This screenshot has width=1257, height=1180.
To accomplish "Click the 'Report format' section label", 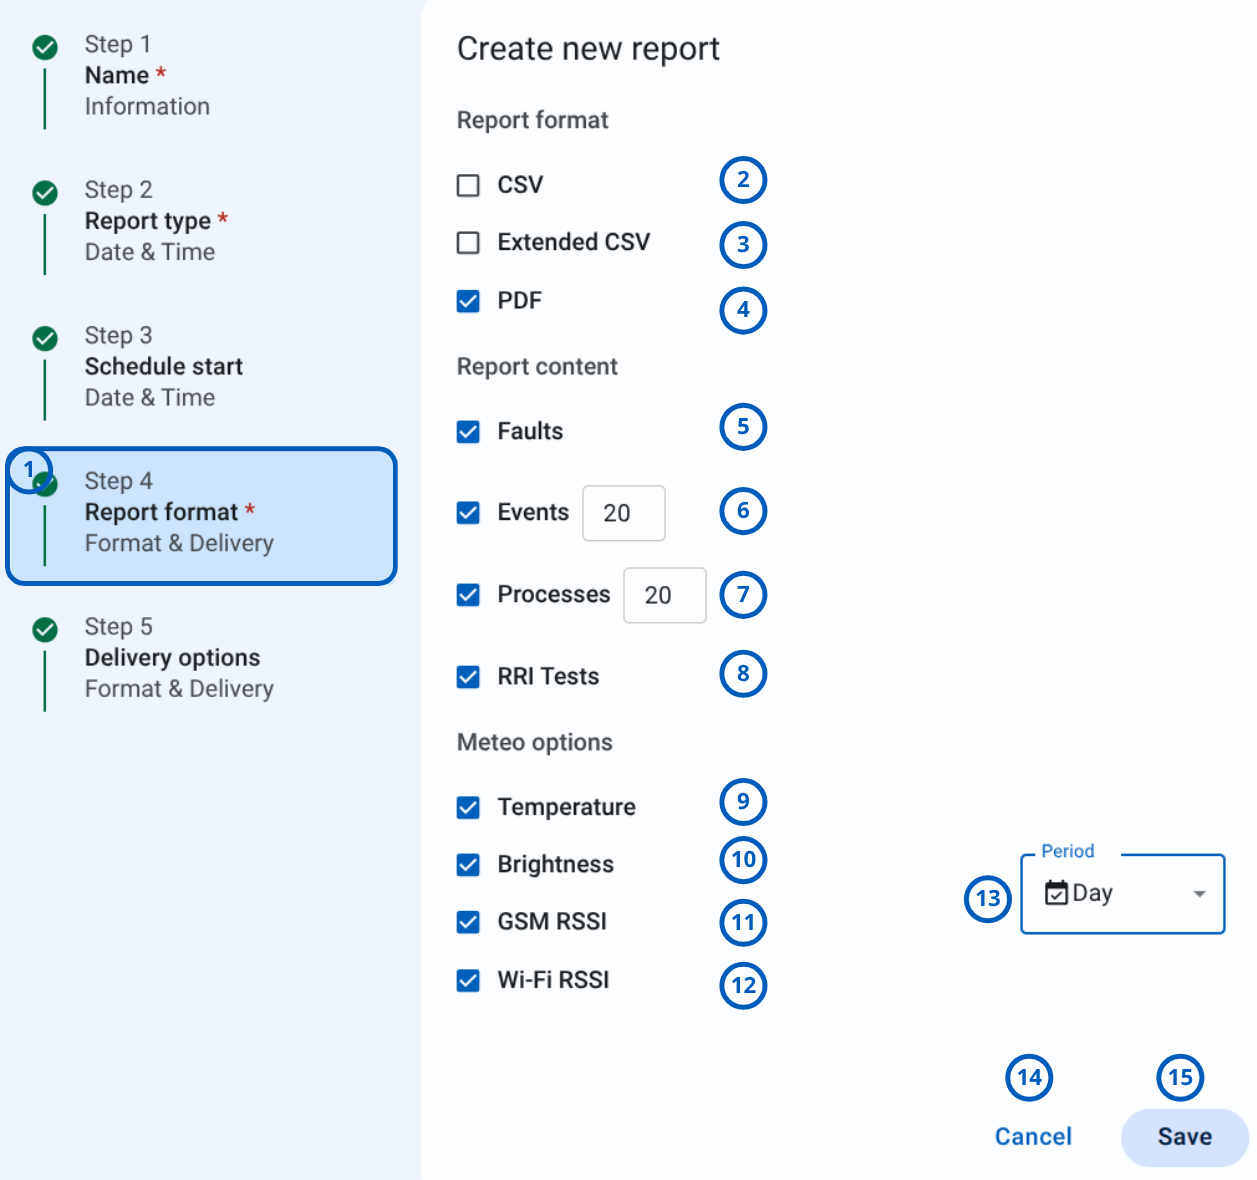I will pos(532,120).
